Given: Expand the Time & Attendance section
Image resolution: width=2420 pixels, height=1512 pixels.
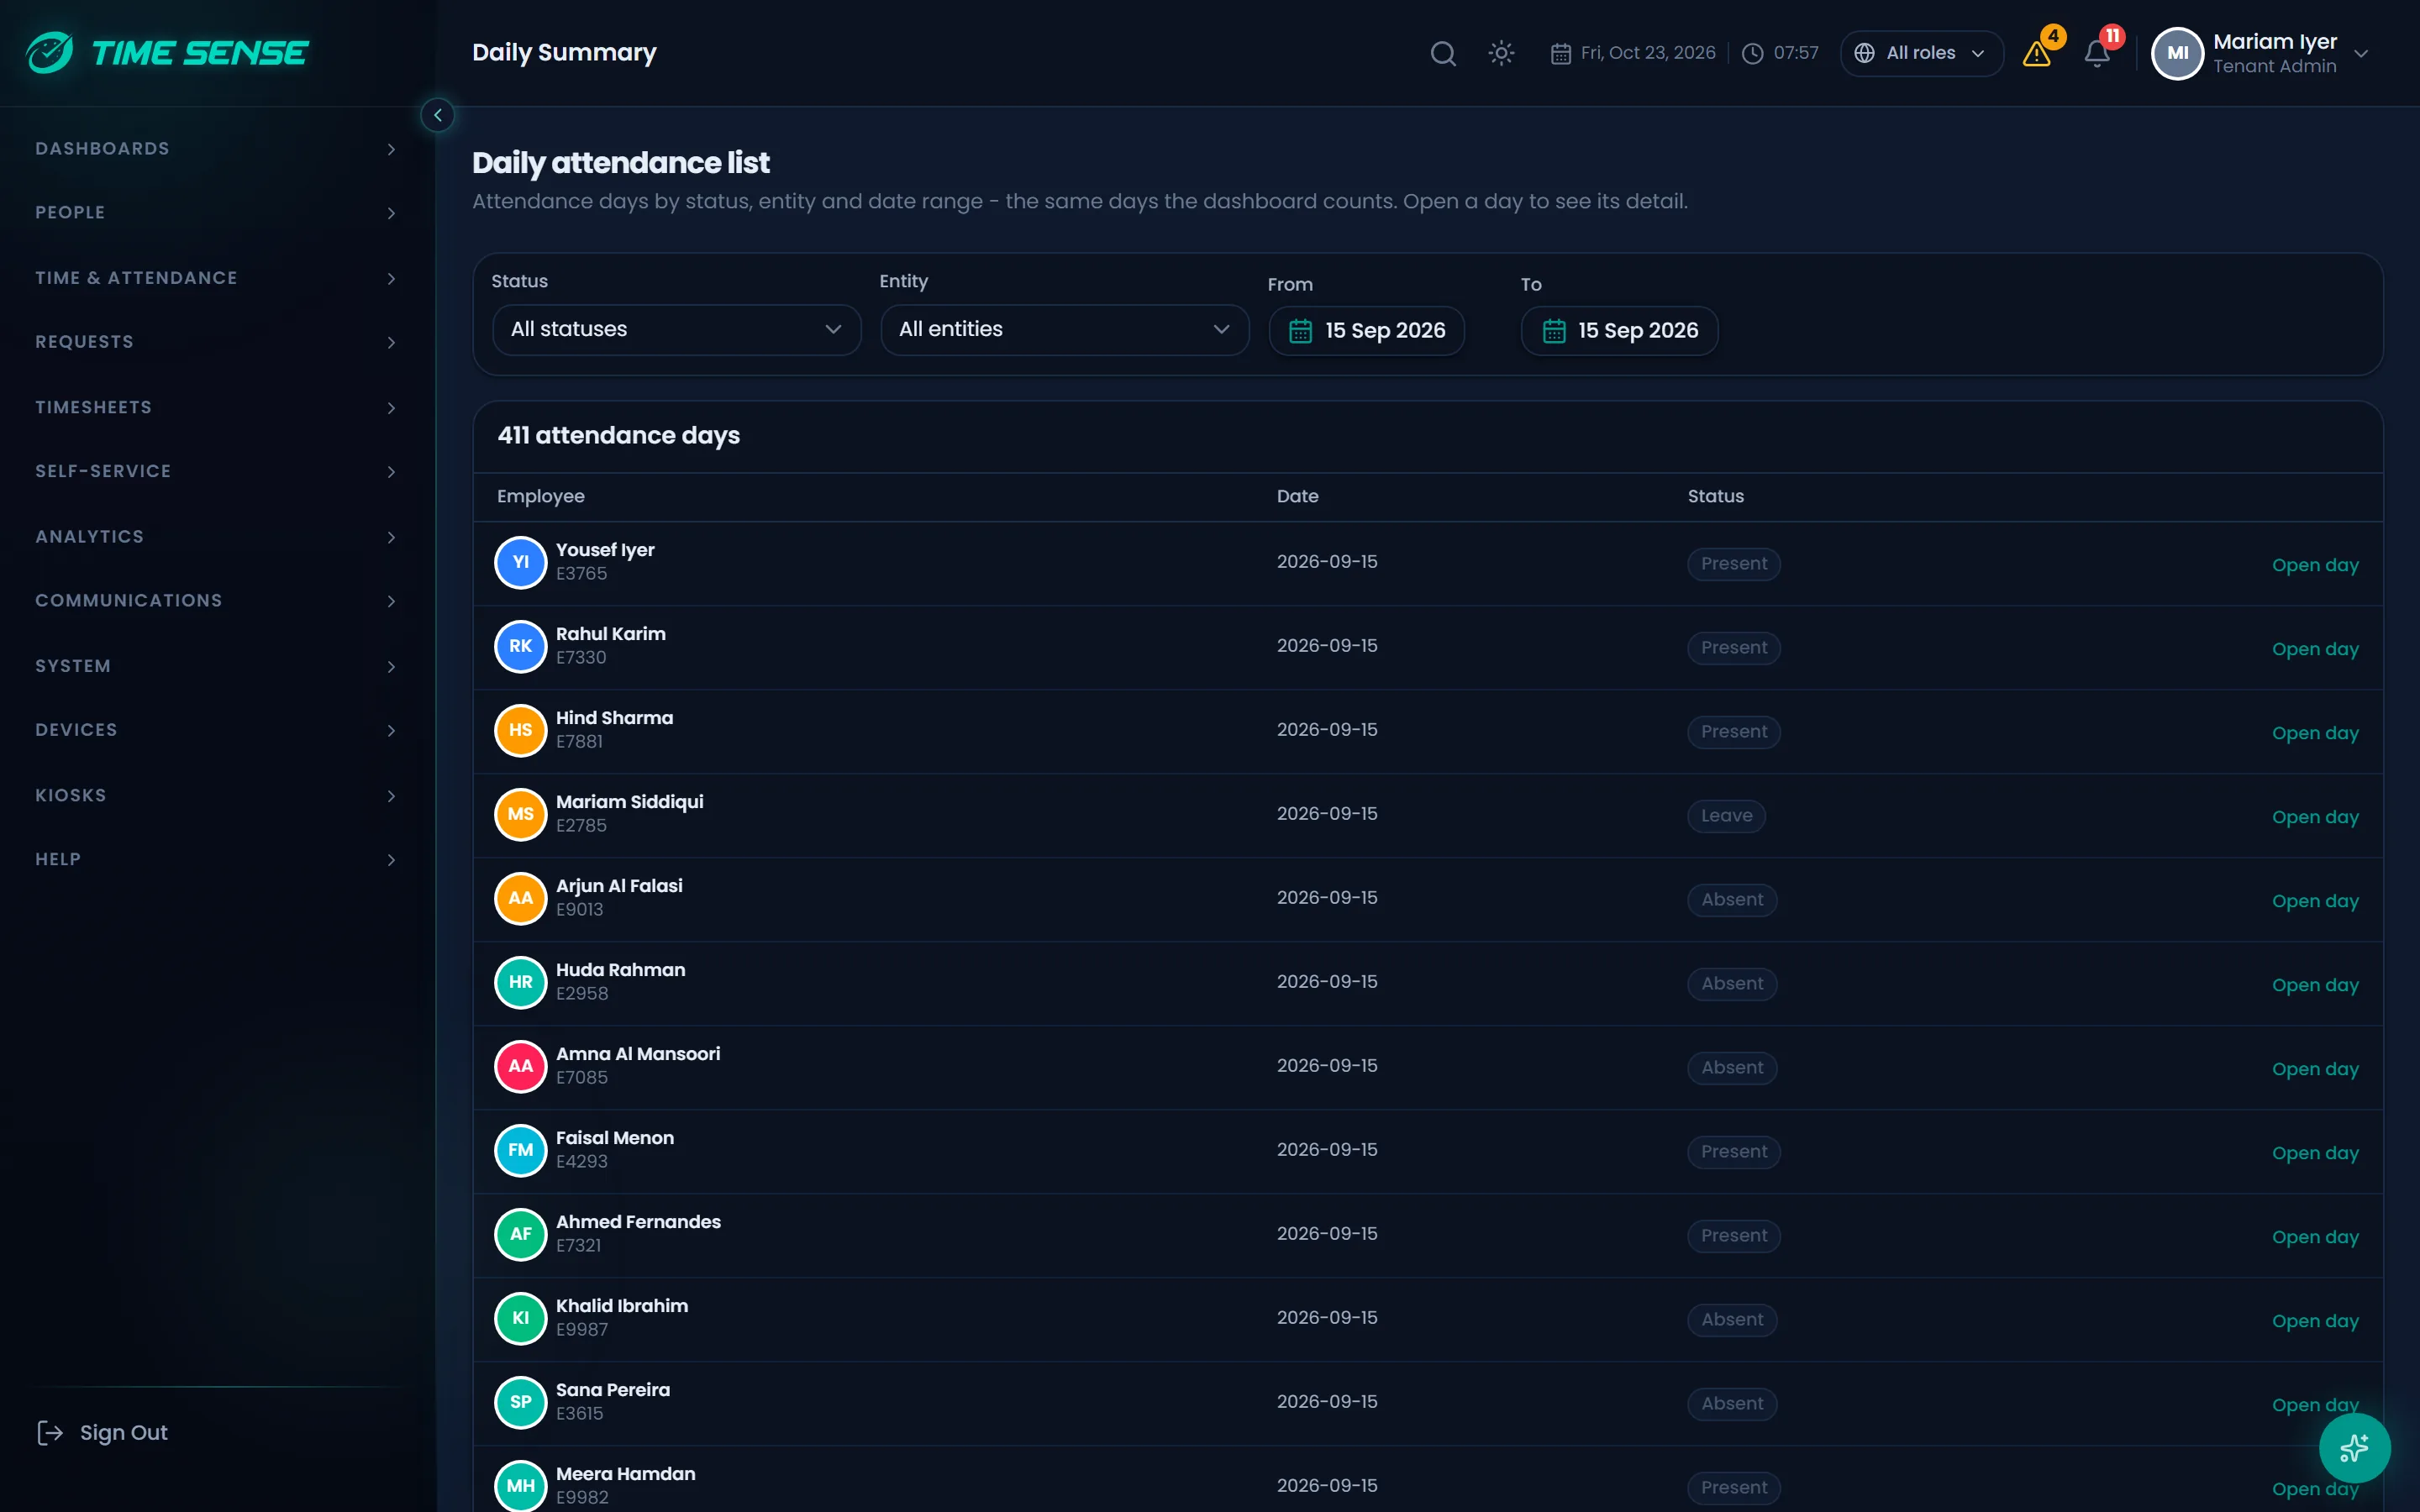Looking at the screenshot, I should pyautogui.click(x=217, y=278).
